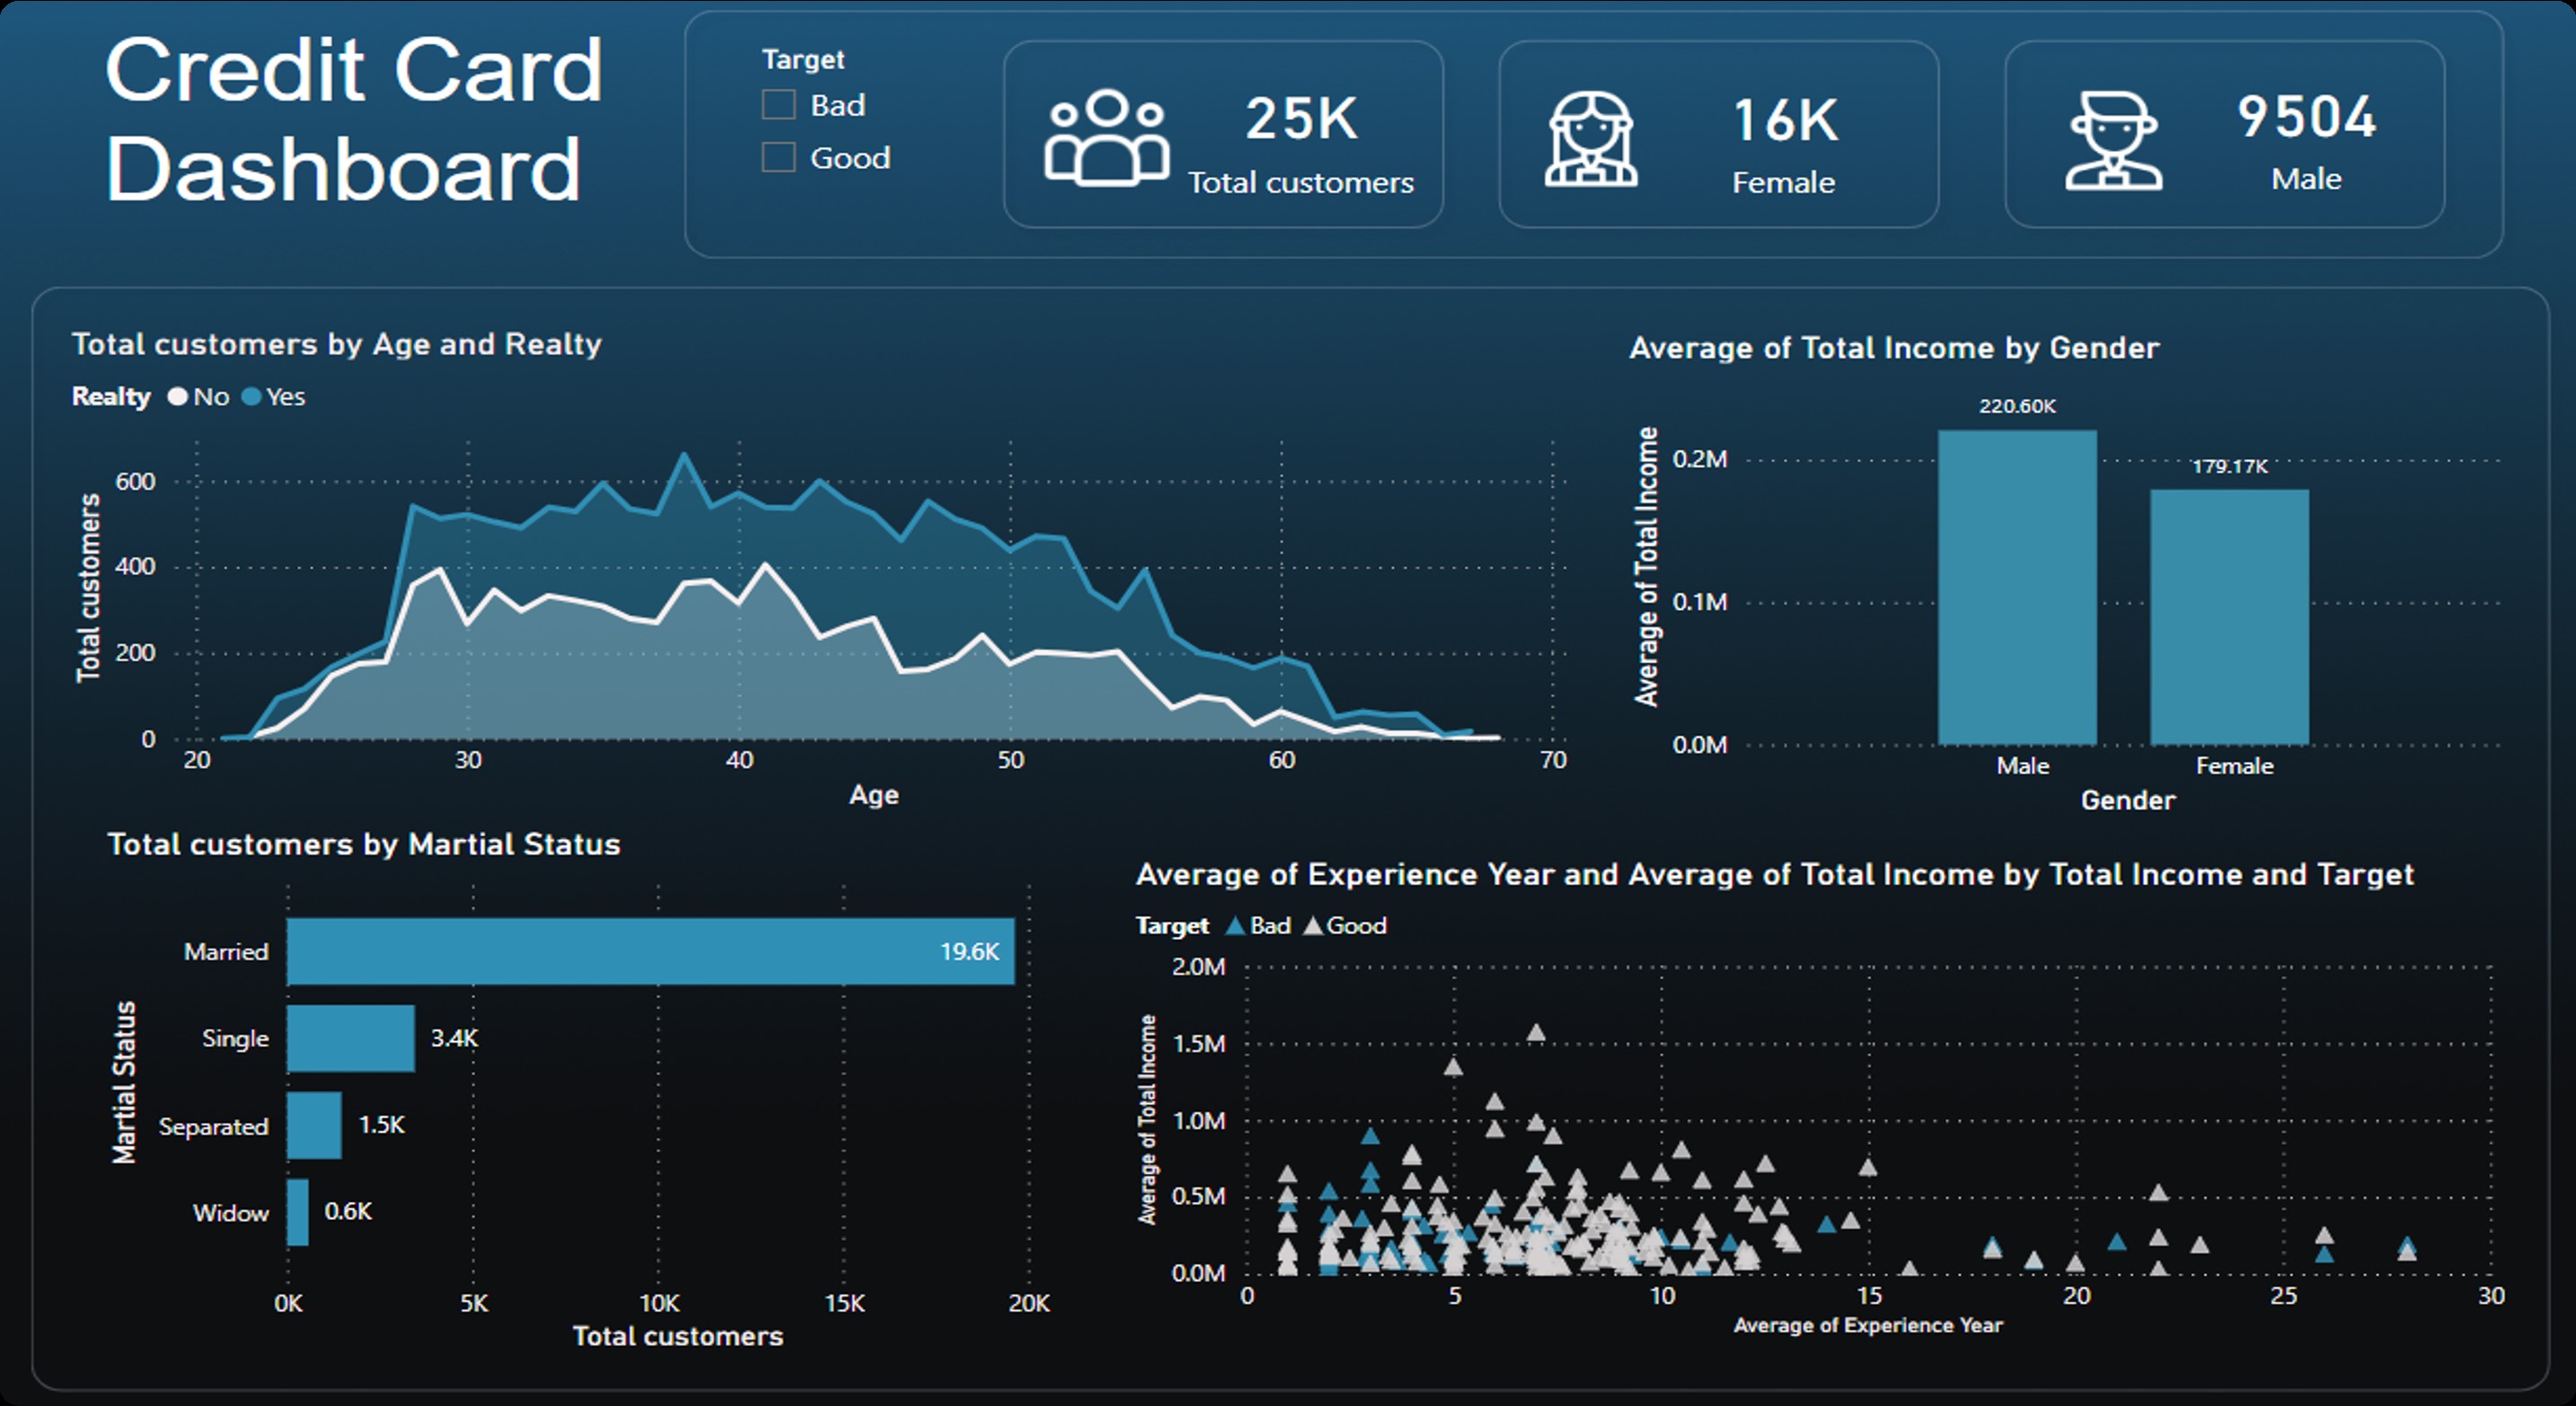Click the 220.60K data label
Image resolution: width=2576 pixels, height=1406 pixels.
(2017, 406)
